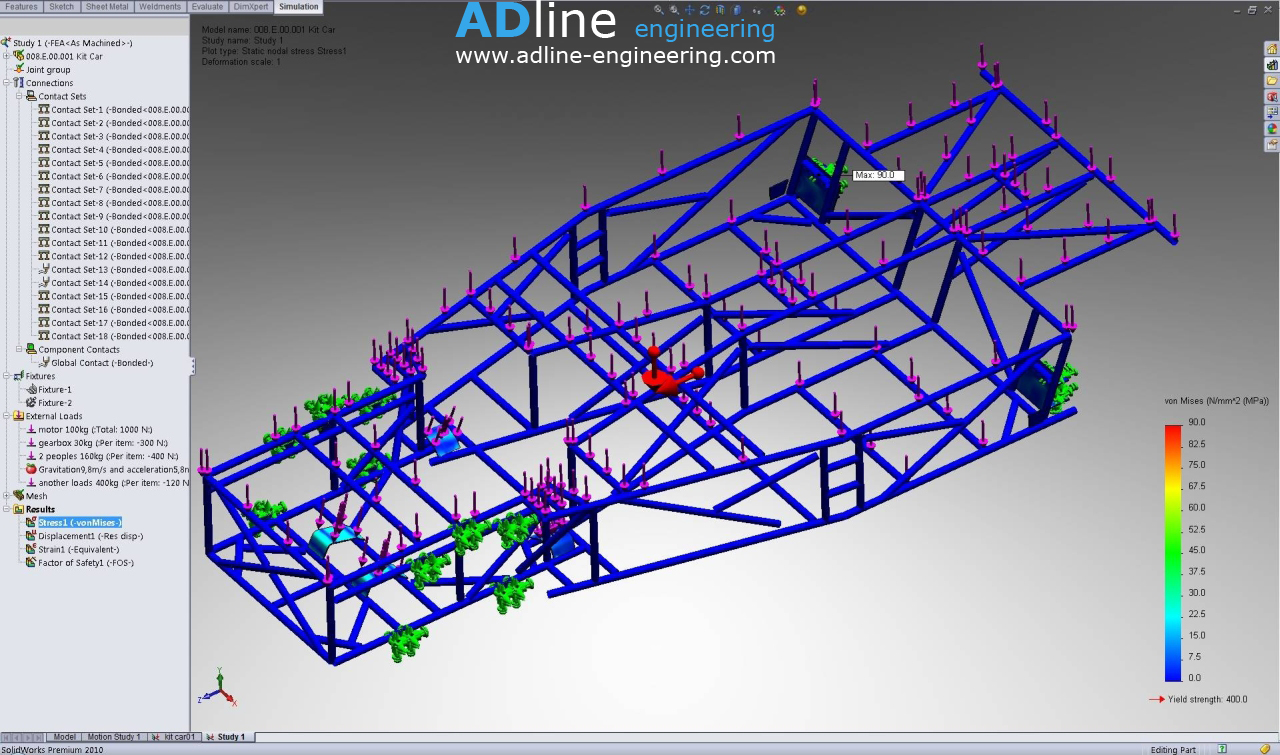The image size is (1280, 755).
Task: Collapse the External Loads node
Action: tap(6, 416)
